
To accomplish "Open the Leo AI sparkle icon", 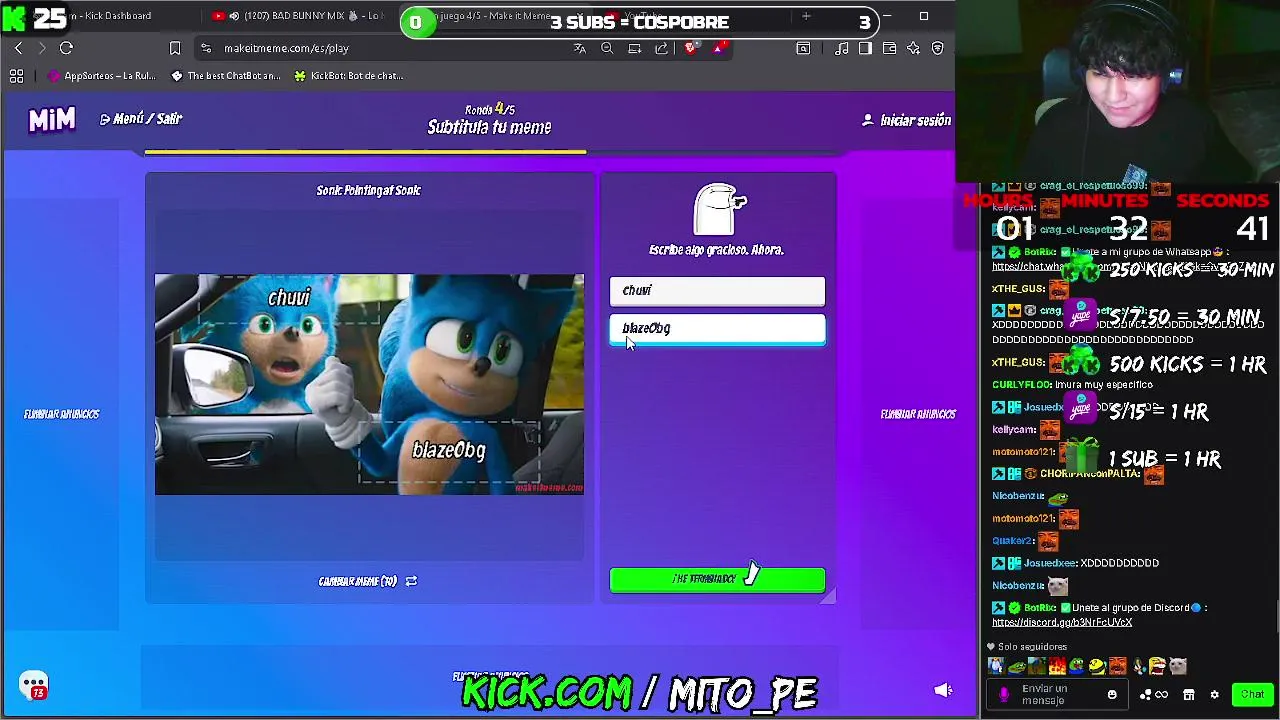I will tap(913, 48).
